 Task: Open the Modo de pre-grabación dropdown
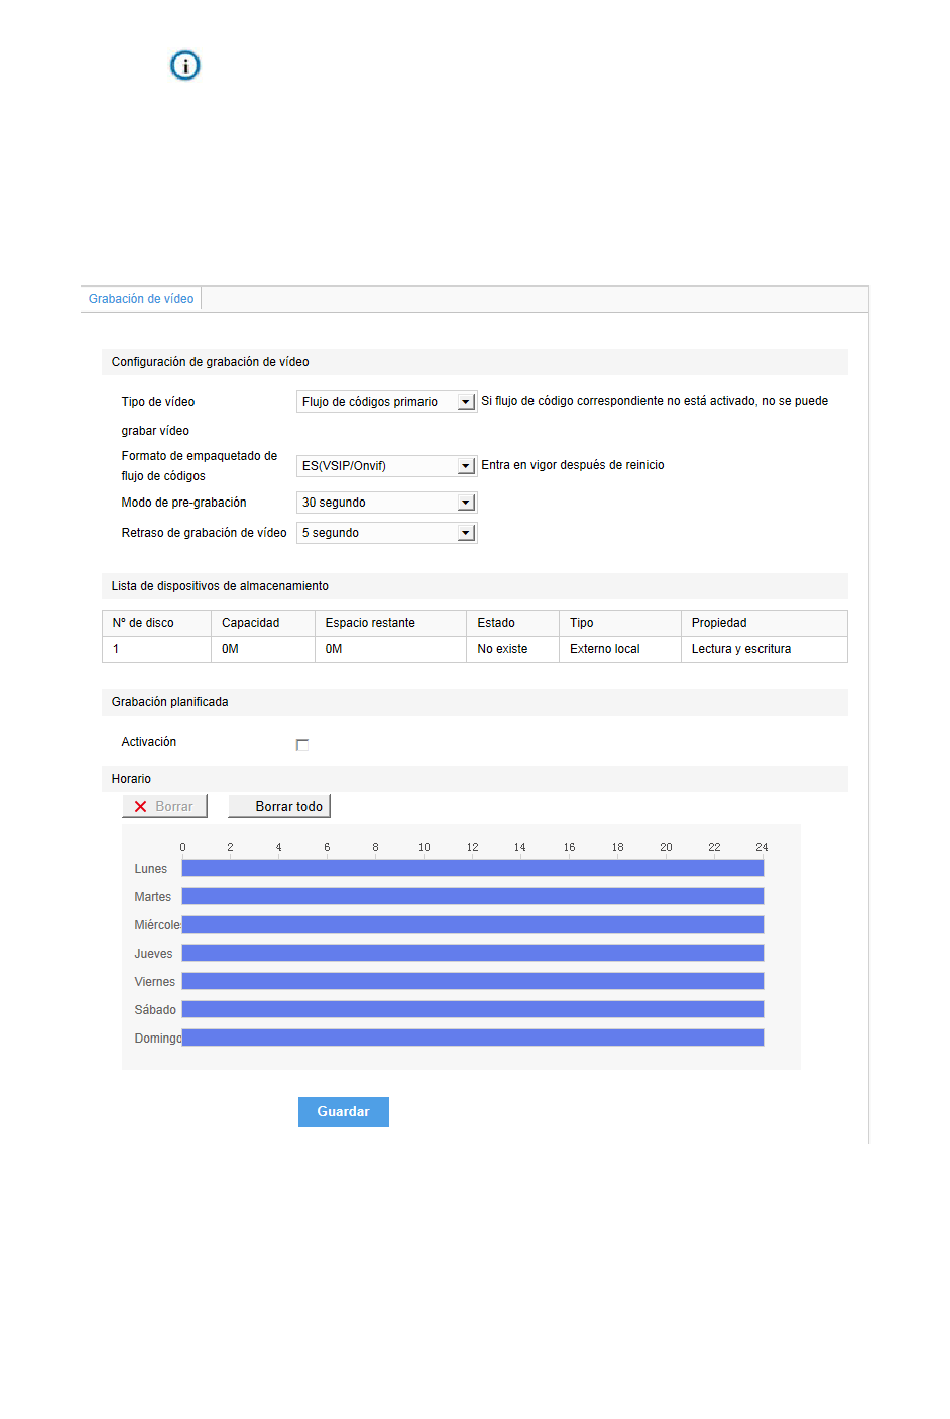(465, 503)
